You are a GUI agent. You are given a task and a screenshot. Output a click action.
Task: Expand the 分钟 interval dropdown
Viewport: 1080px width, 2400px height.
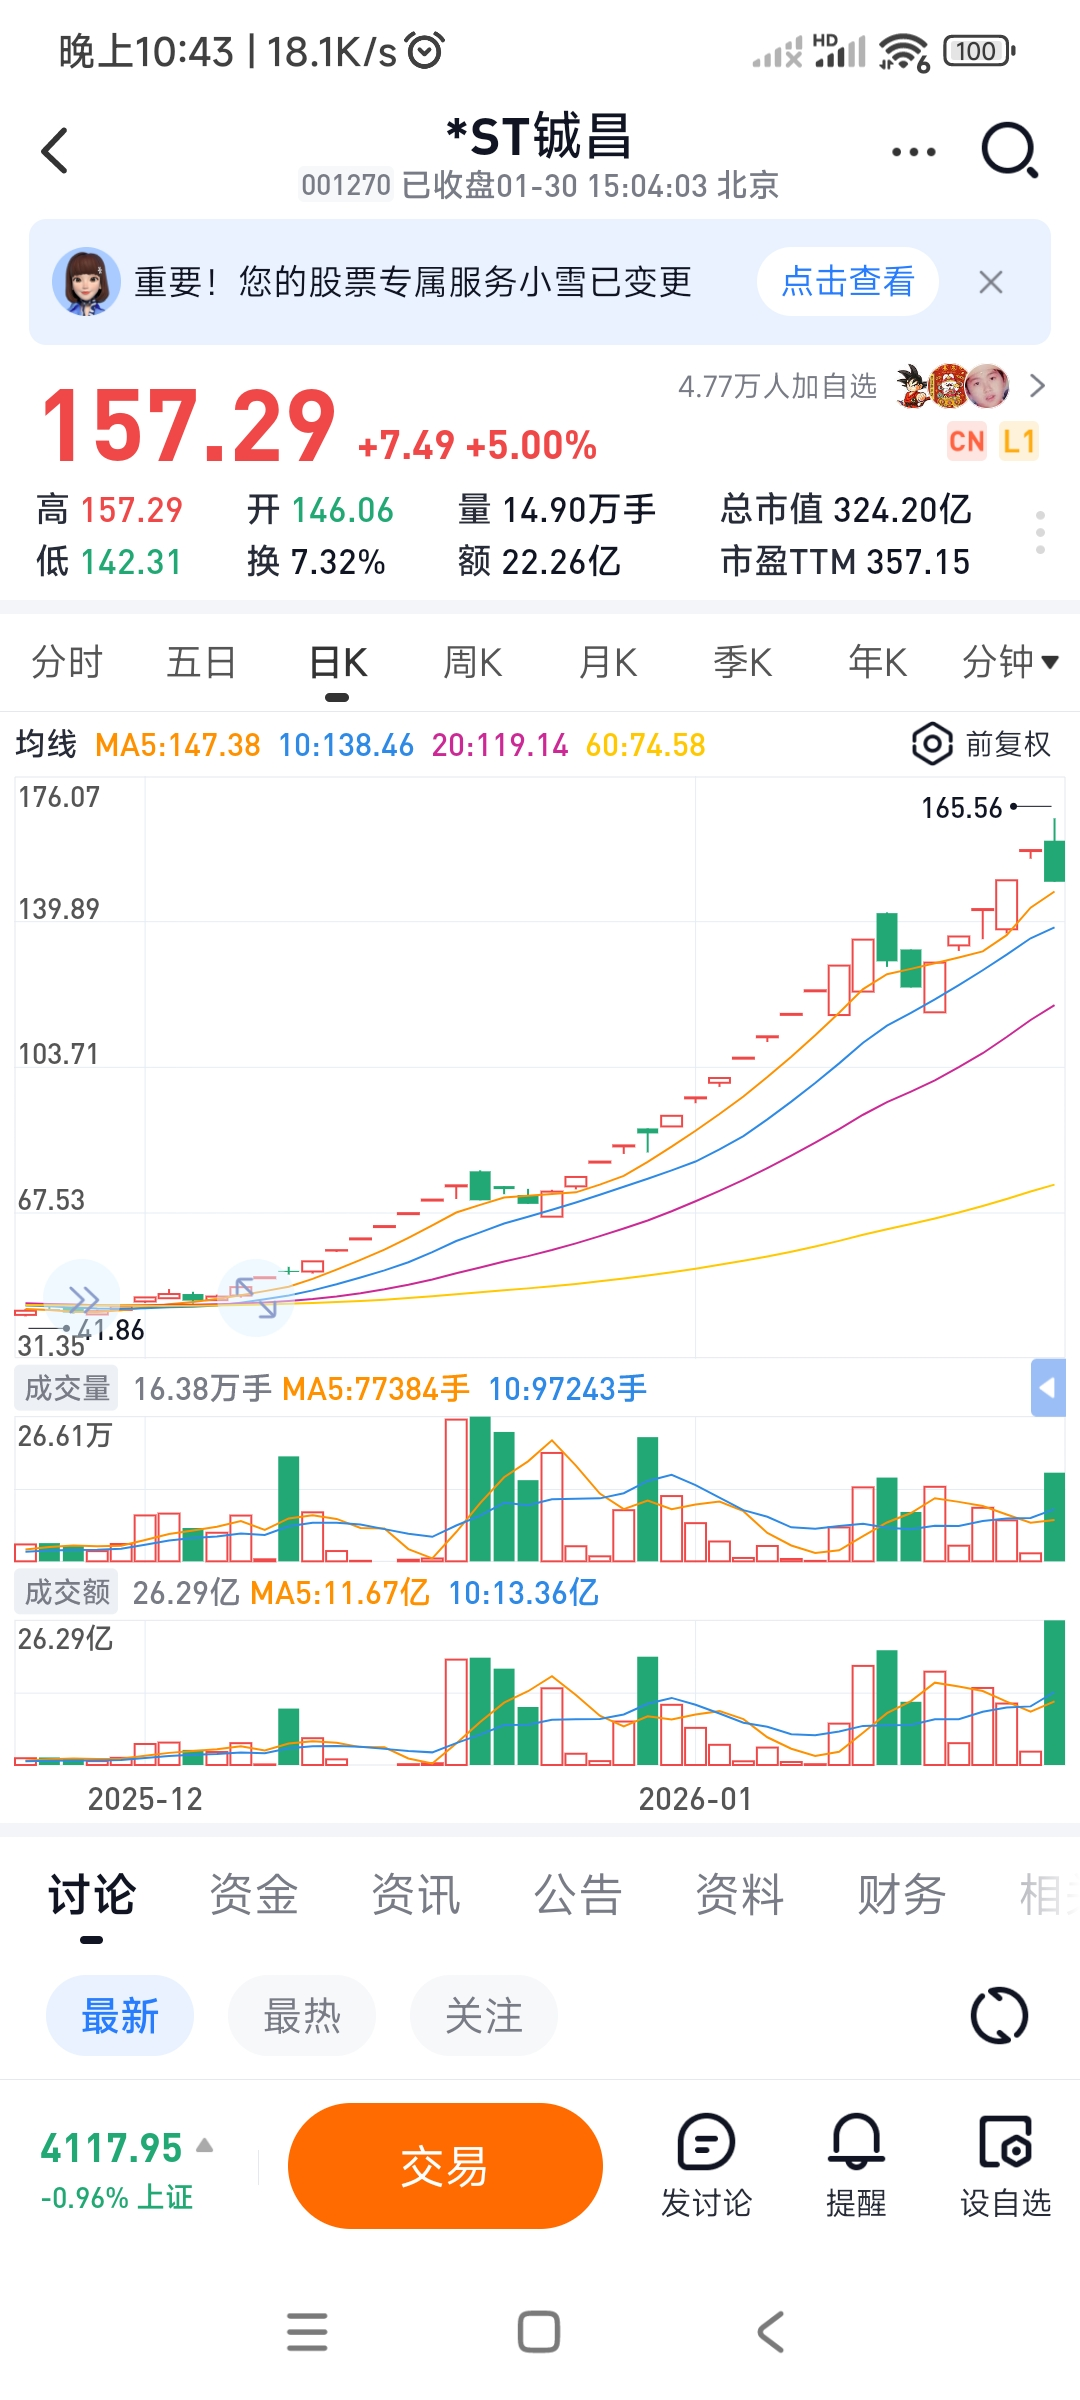click(1010, 662)
